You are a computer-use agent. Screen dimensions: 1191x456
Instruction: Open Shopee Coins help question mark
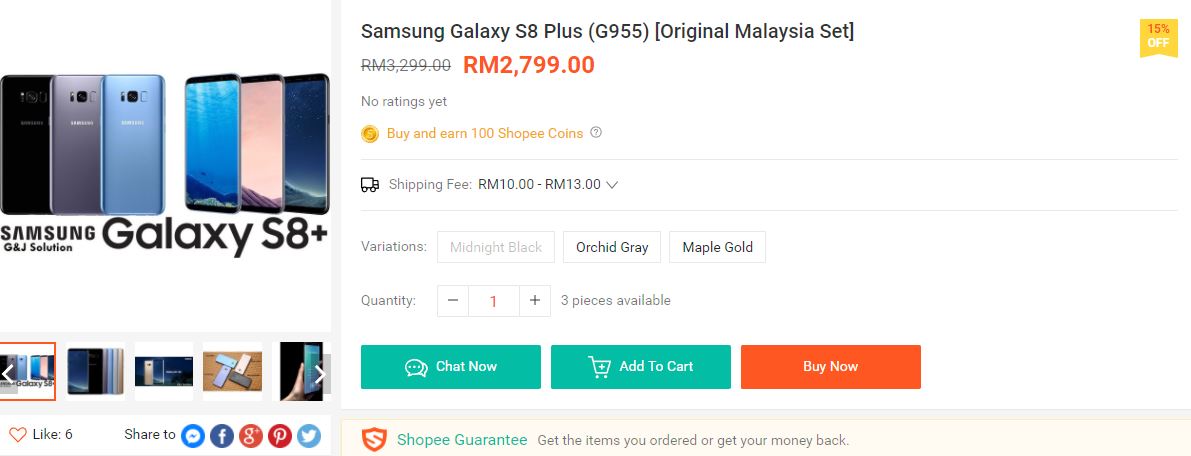click(x=596, y=132)
